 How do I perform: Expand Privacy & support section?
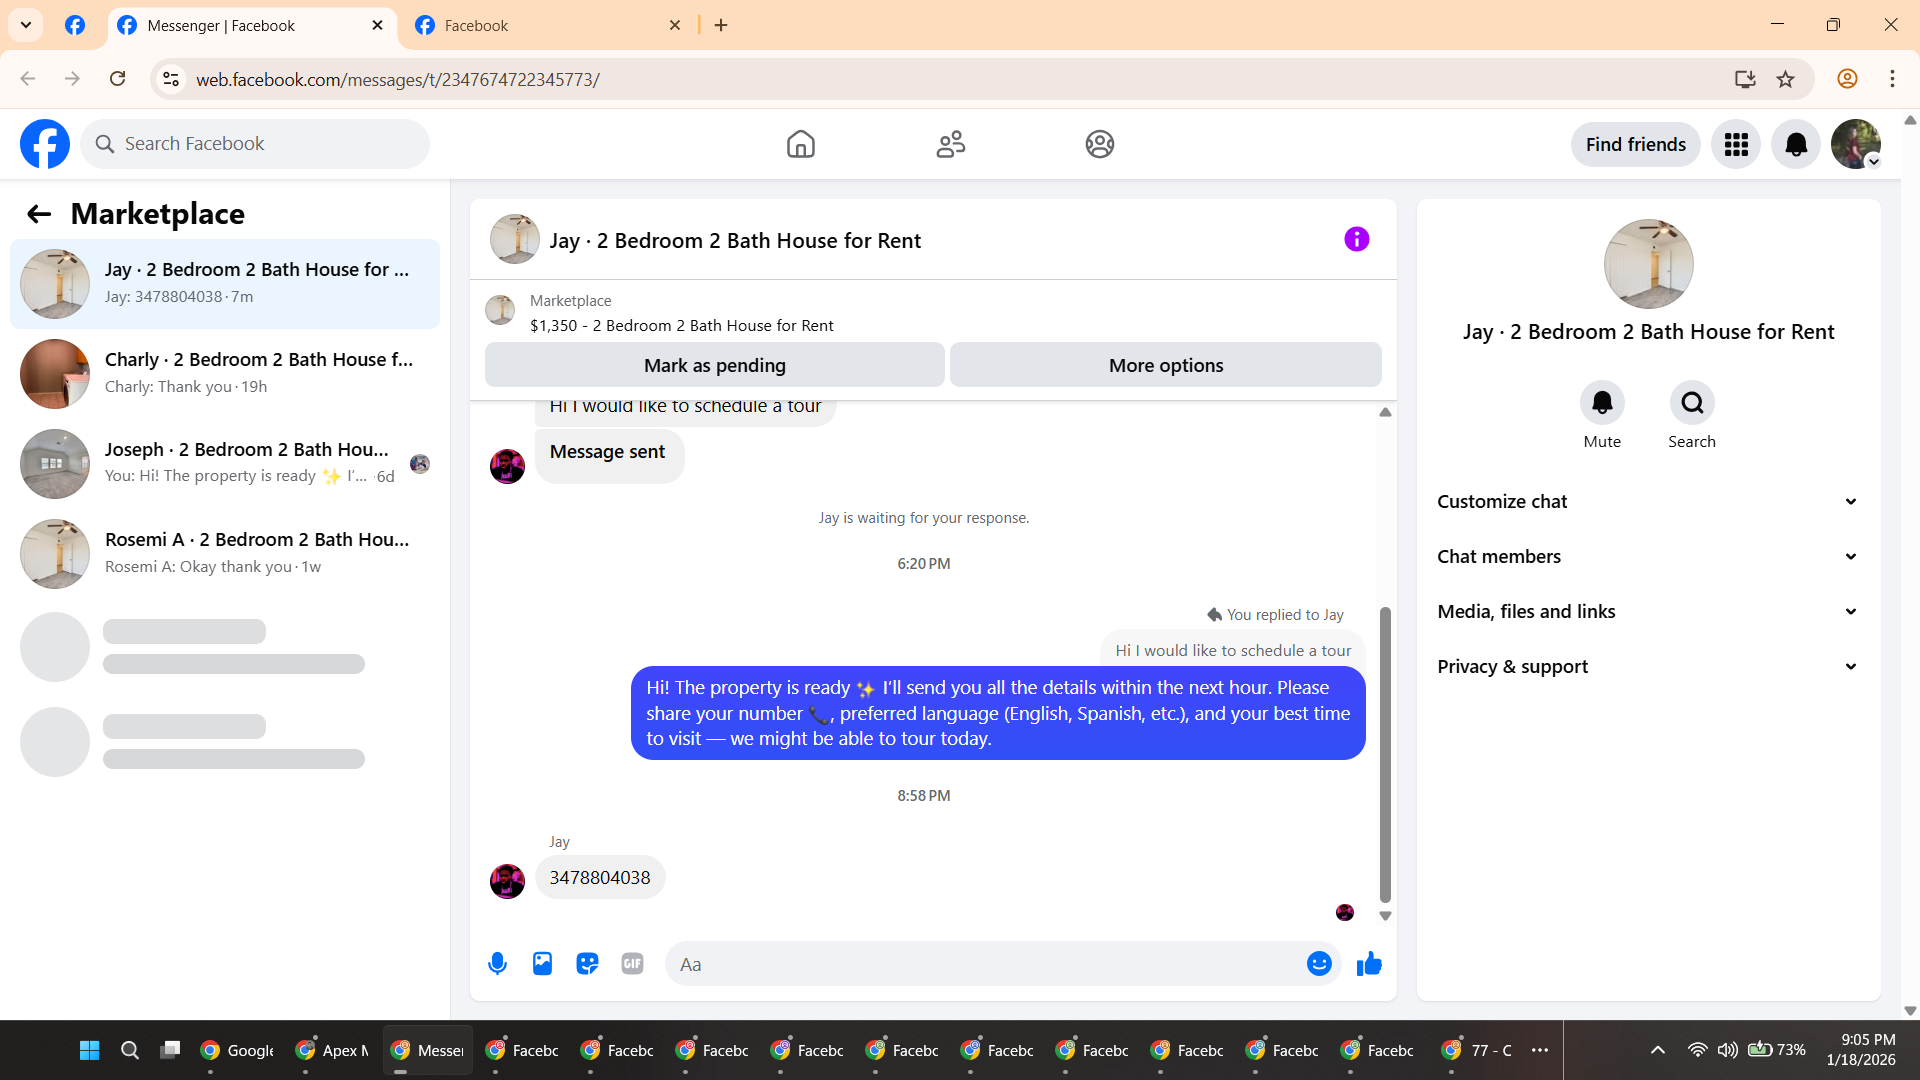tap(1647, 667)
